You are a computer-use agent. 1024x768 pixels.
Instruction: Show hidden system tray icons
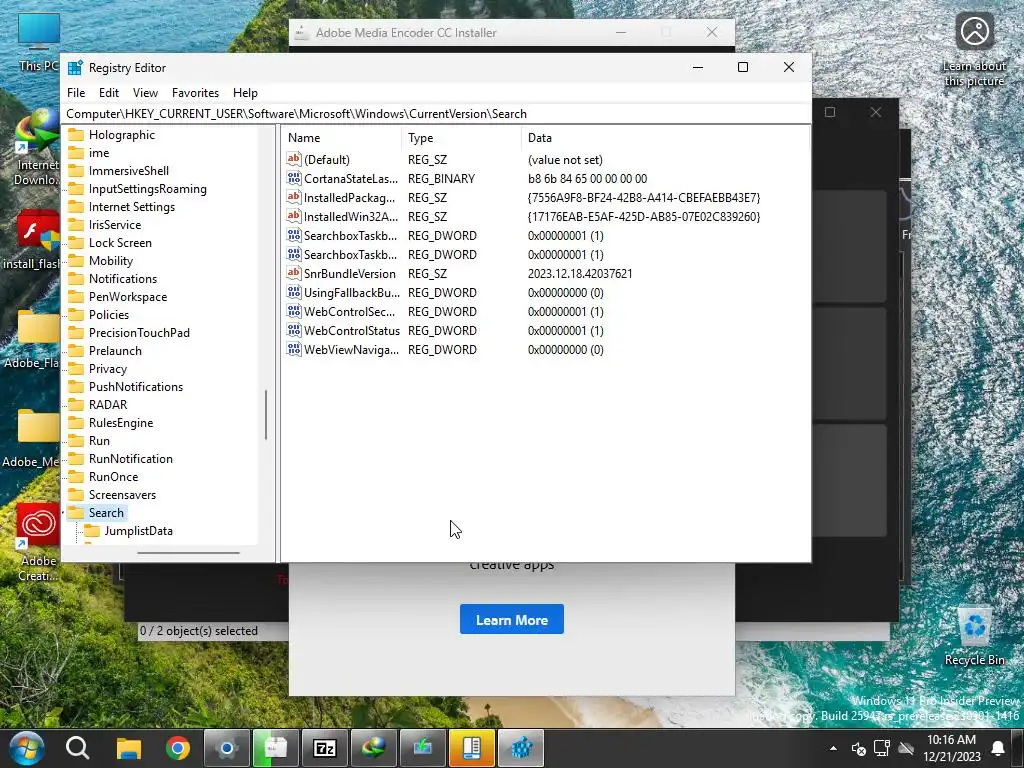coord(833,748)
